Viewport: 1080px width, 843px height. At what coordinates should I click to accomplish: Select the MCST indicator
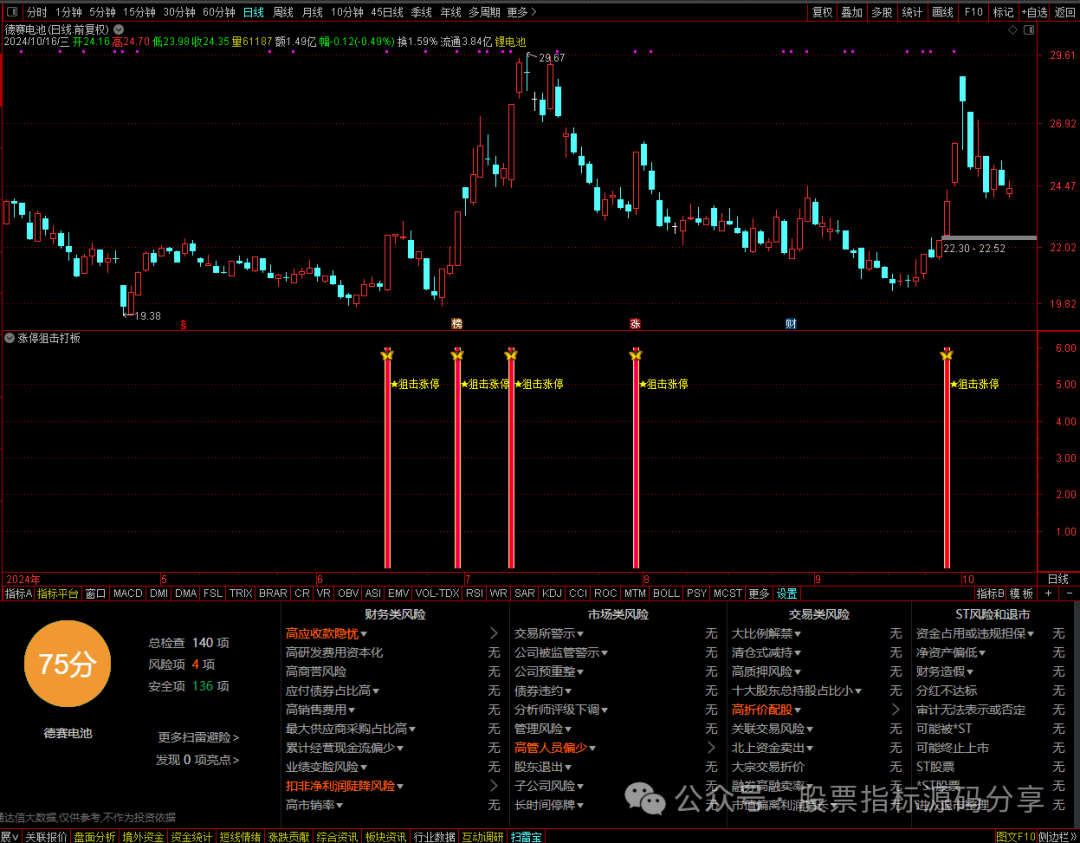coord(728,593)
